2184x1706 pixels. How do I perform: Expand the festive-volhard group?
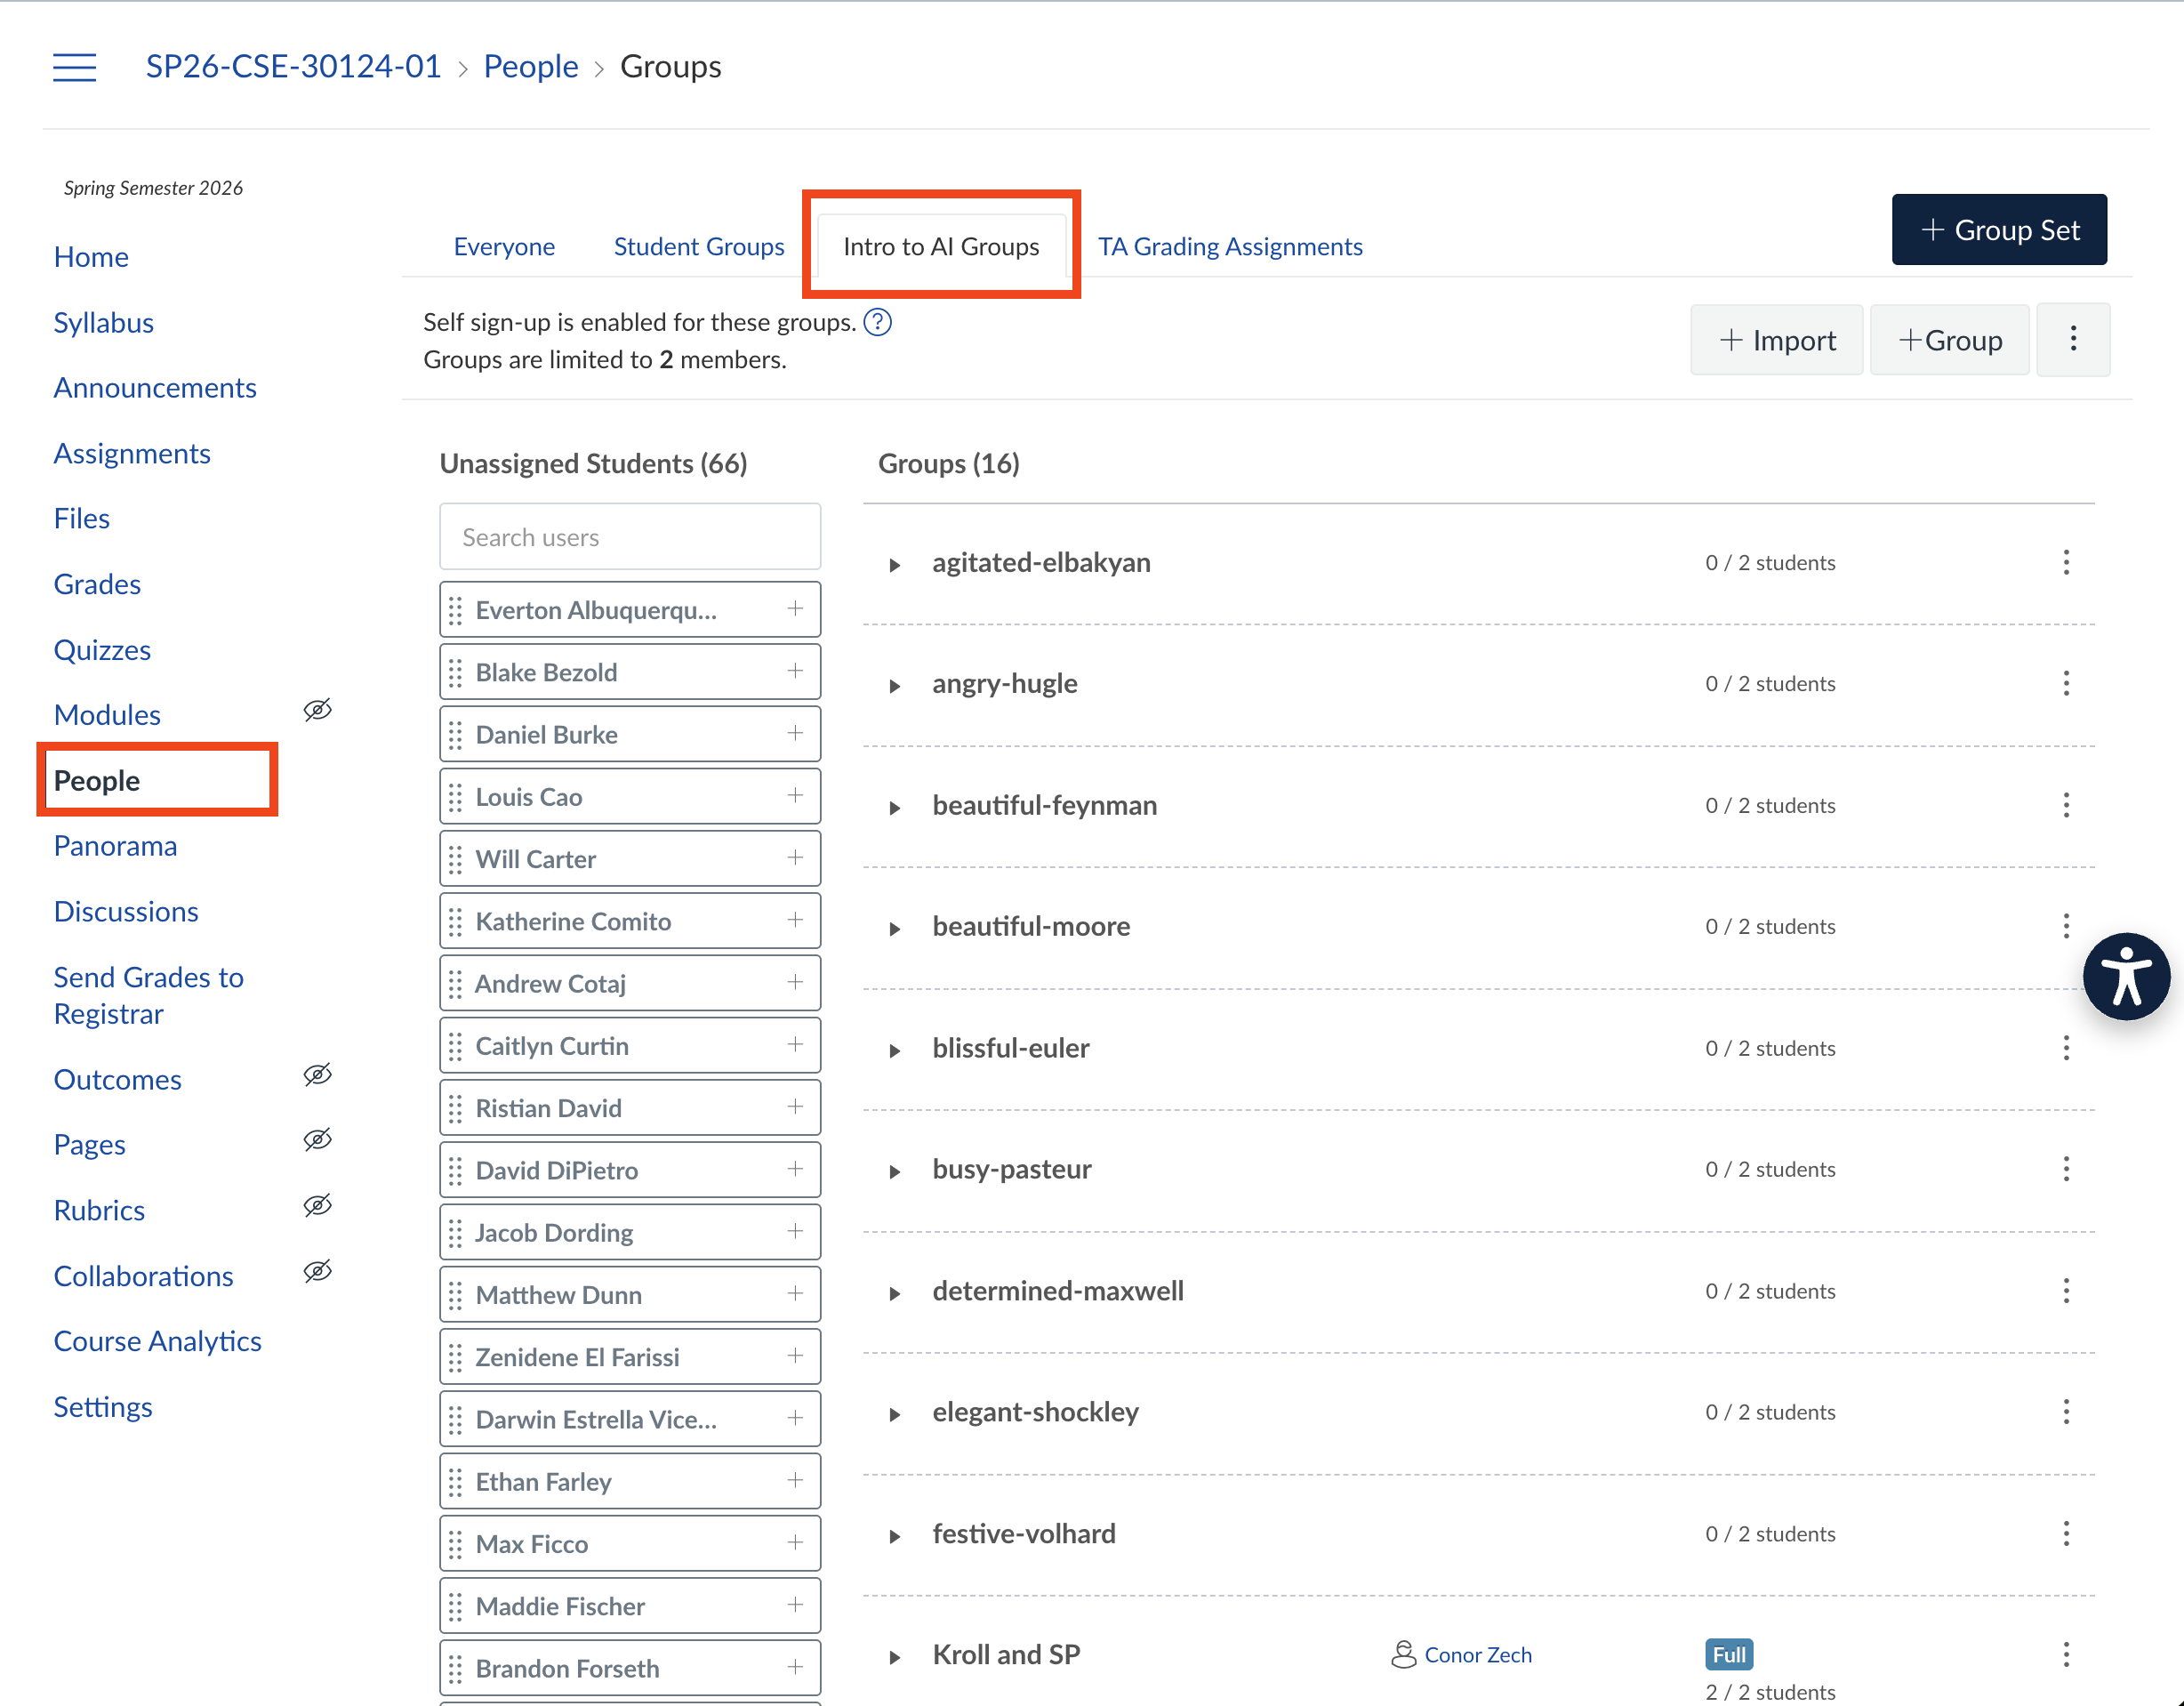click(895, 1536)
